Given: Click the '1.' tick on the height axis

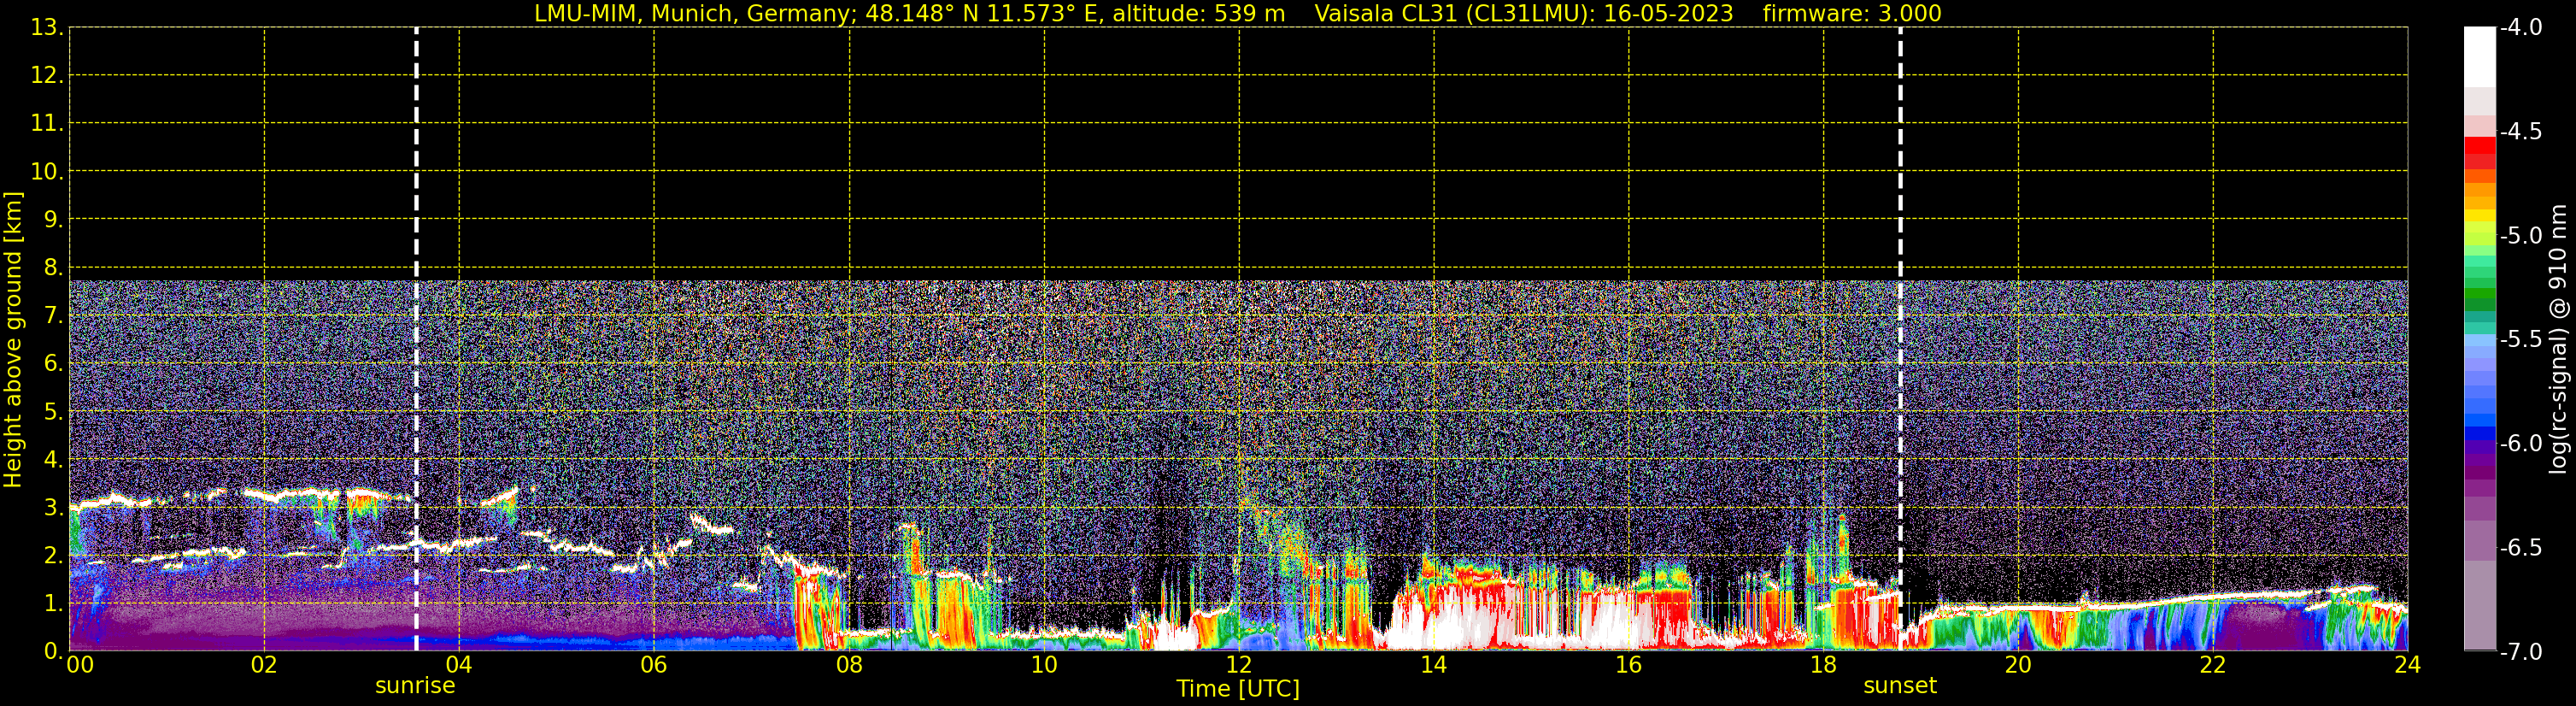Looking at the screenshot, I should tap(53, 603).
